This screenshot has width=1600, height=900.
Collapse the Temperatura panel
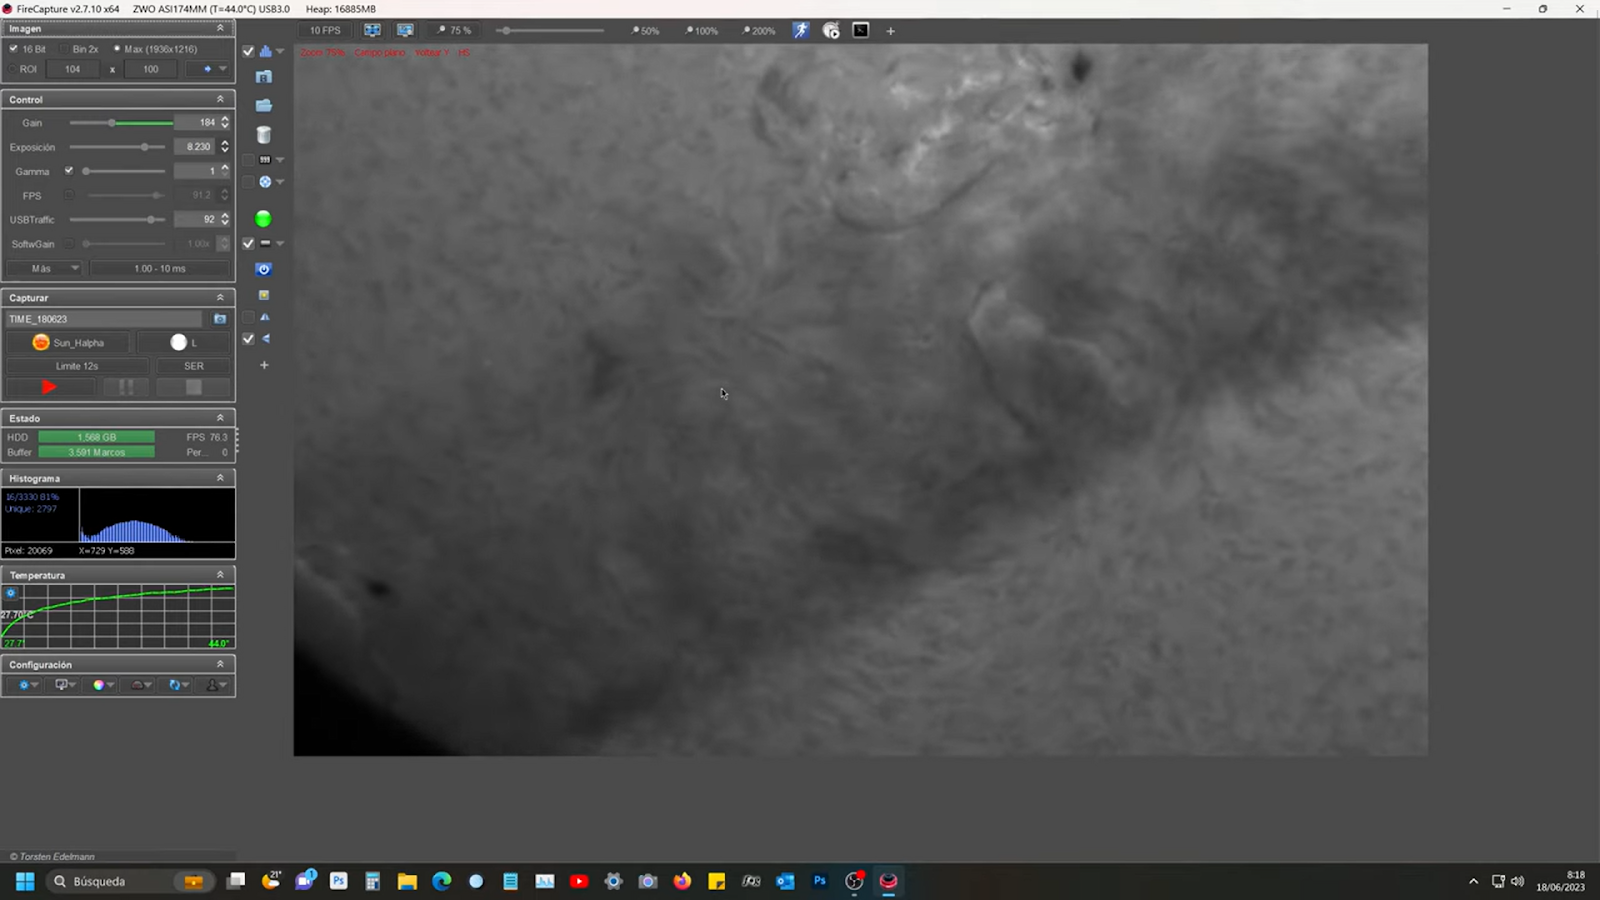(x=220, y=574)
